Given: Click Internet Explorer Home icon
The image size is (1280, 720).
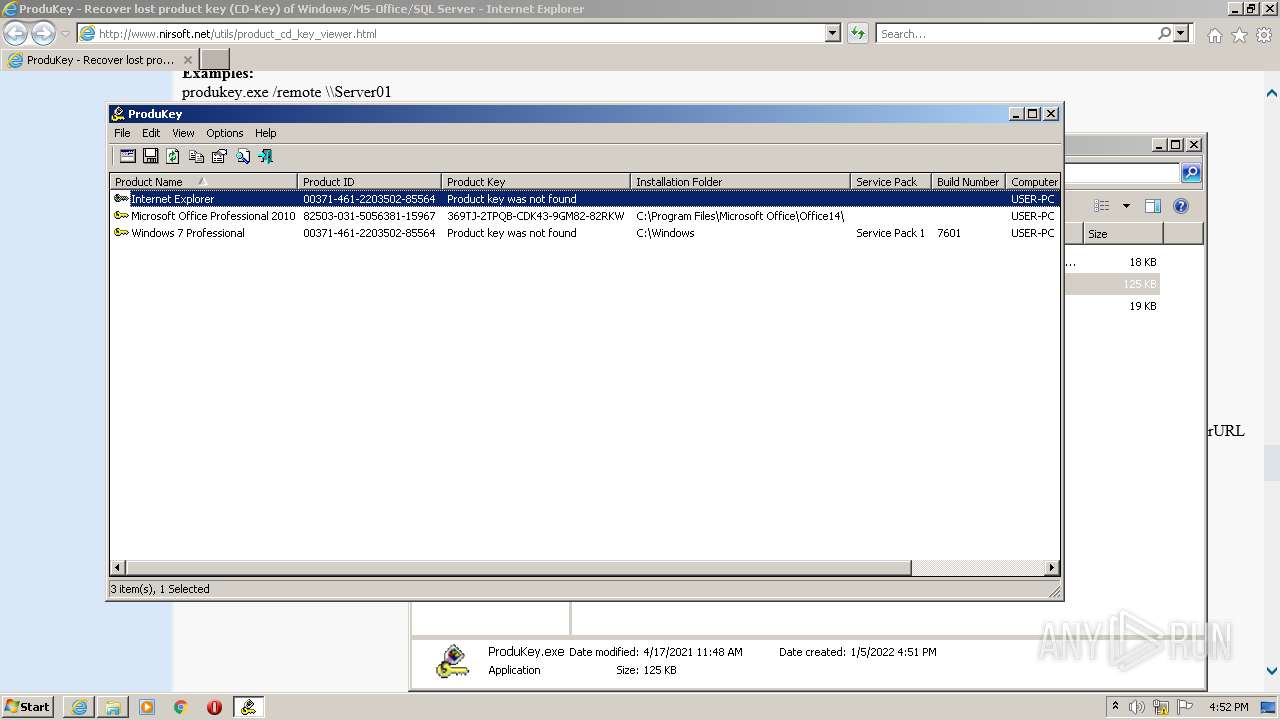Looking at the screenshot, I should click(x=1214, y=35).
